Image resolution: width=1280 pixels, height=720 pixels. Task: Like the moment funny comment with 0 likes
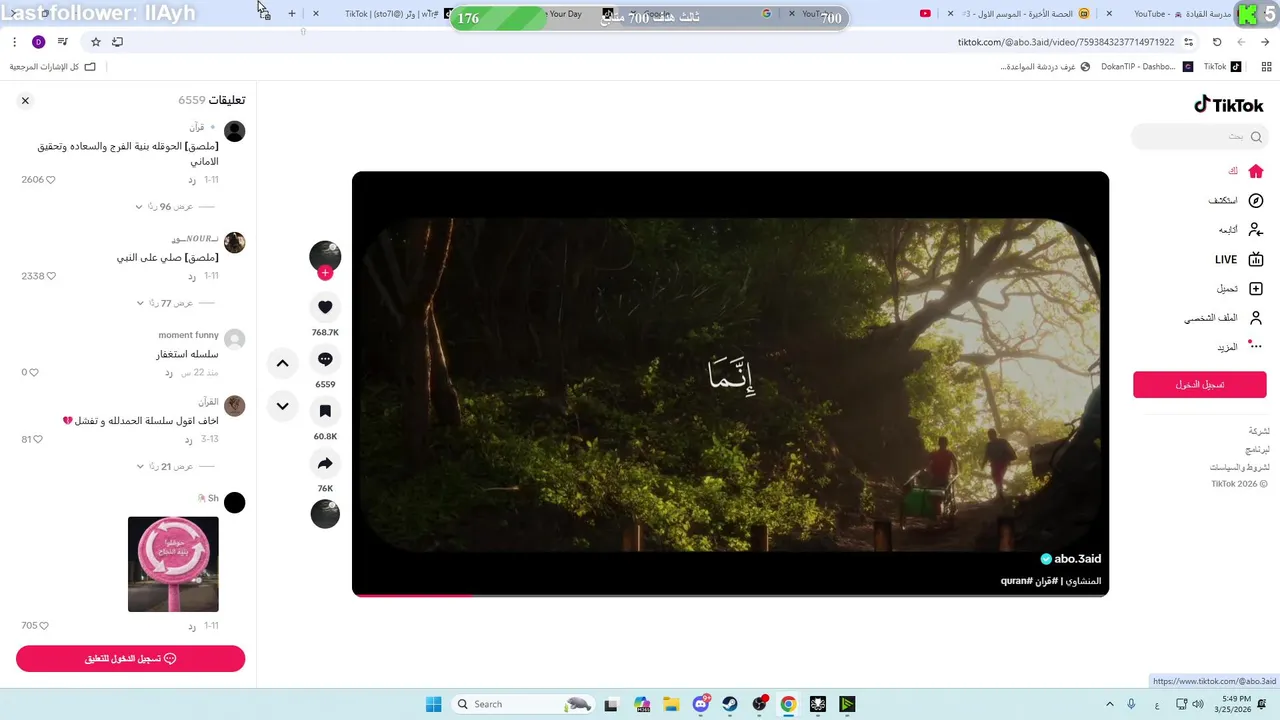tap(34, 372)
